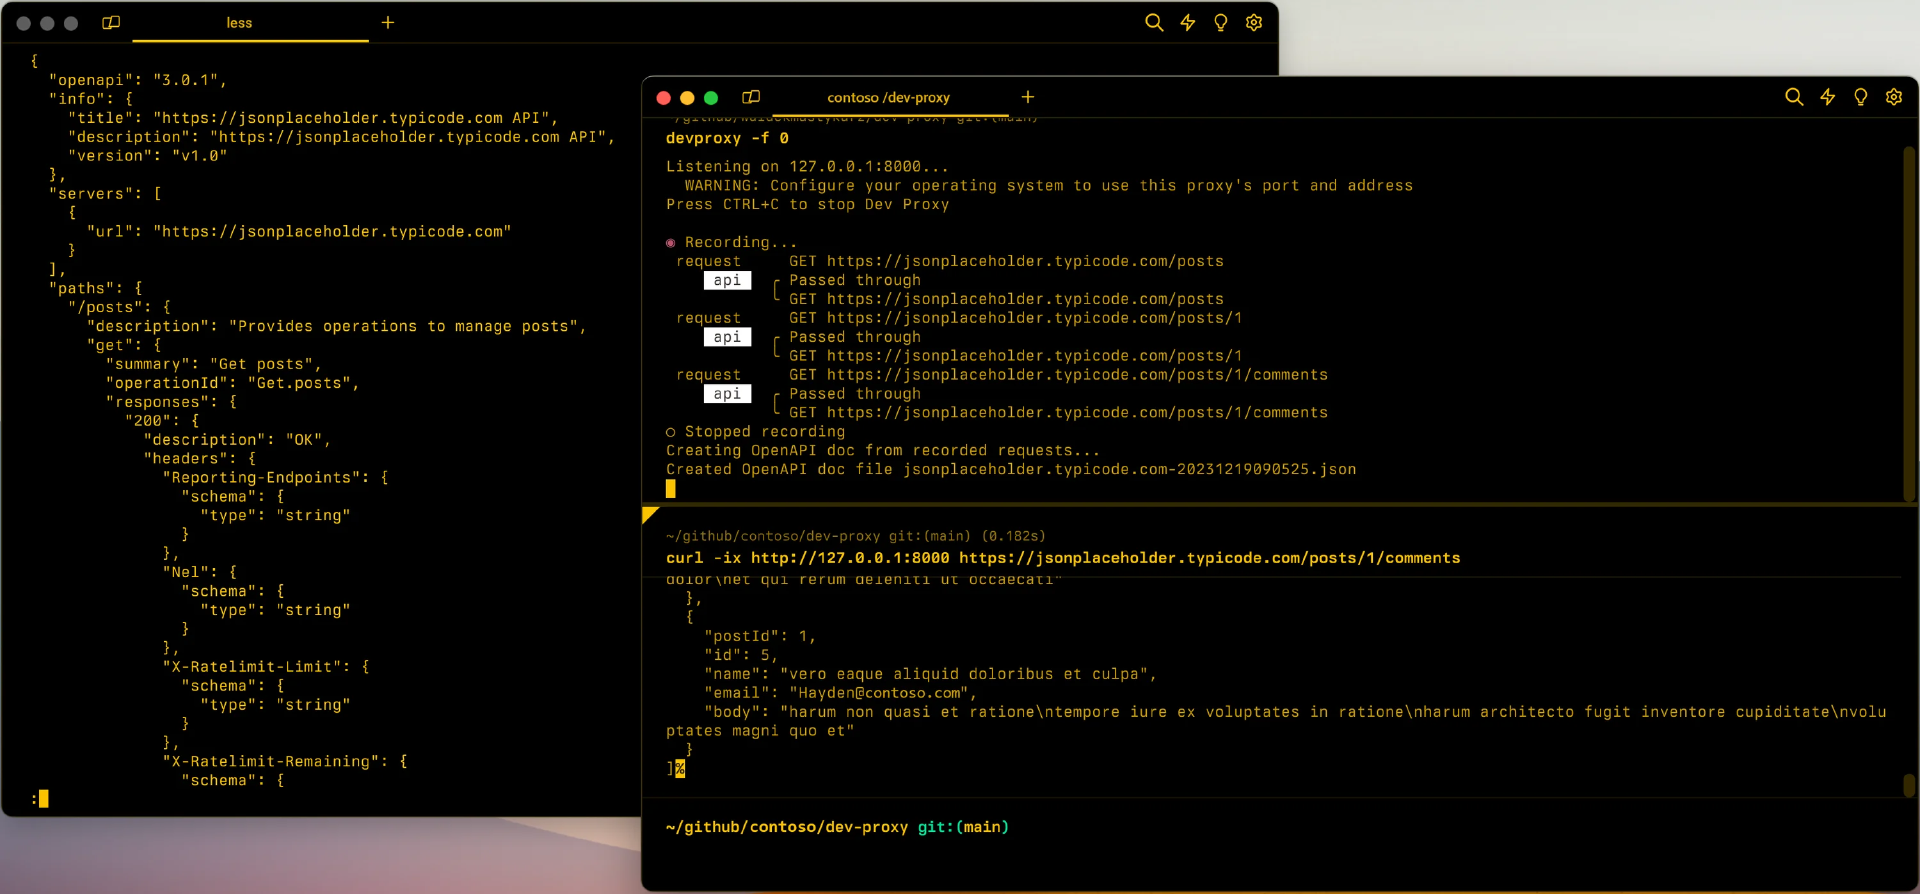Click the '"postId": 1' line
Viewport: 1920px width, 894px height.
pyautogui.click(x=760, y=636)
